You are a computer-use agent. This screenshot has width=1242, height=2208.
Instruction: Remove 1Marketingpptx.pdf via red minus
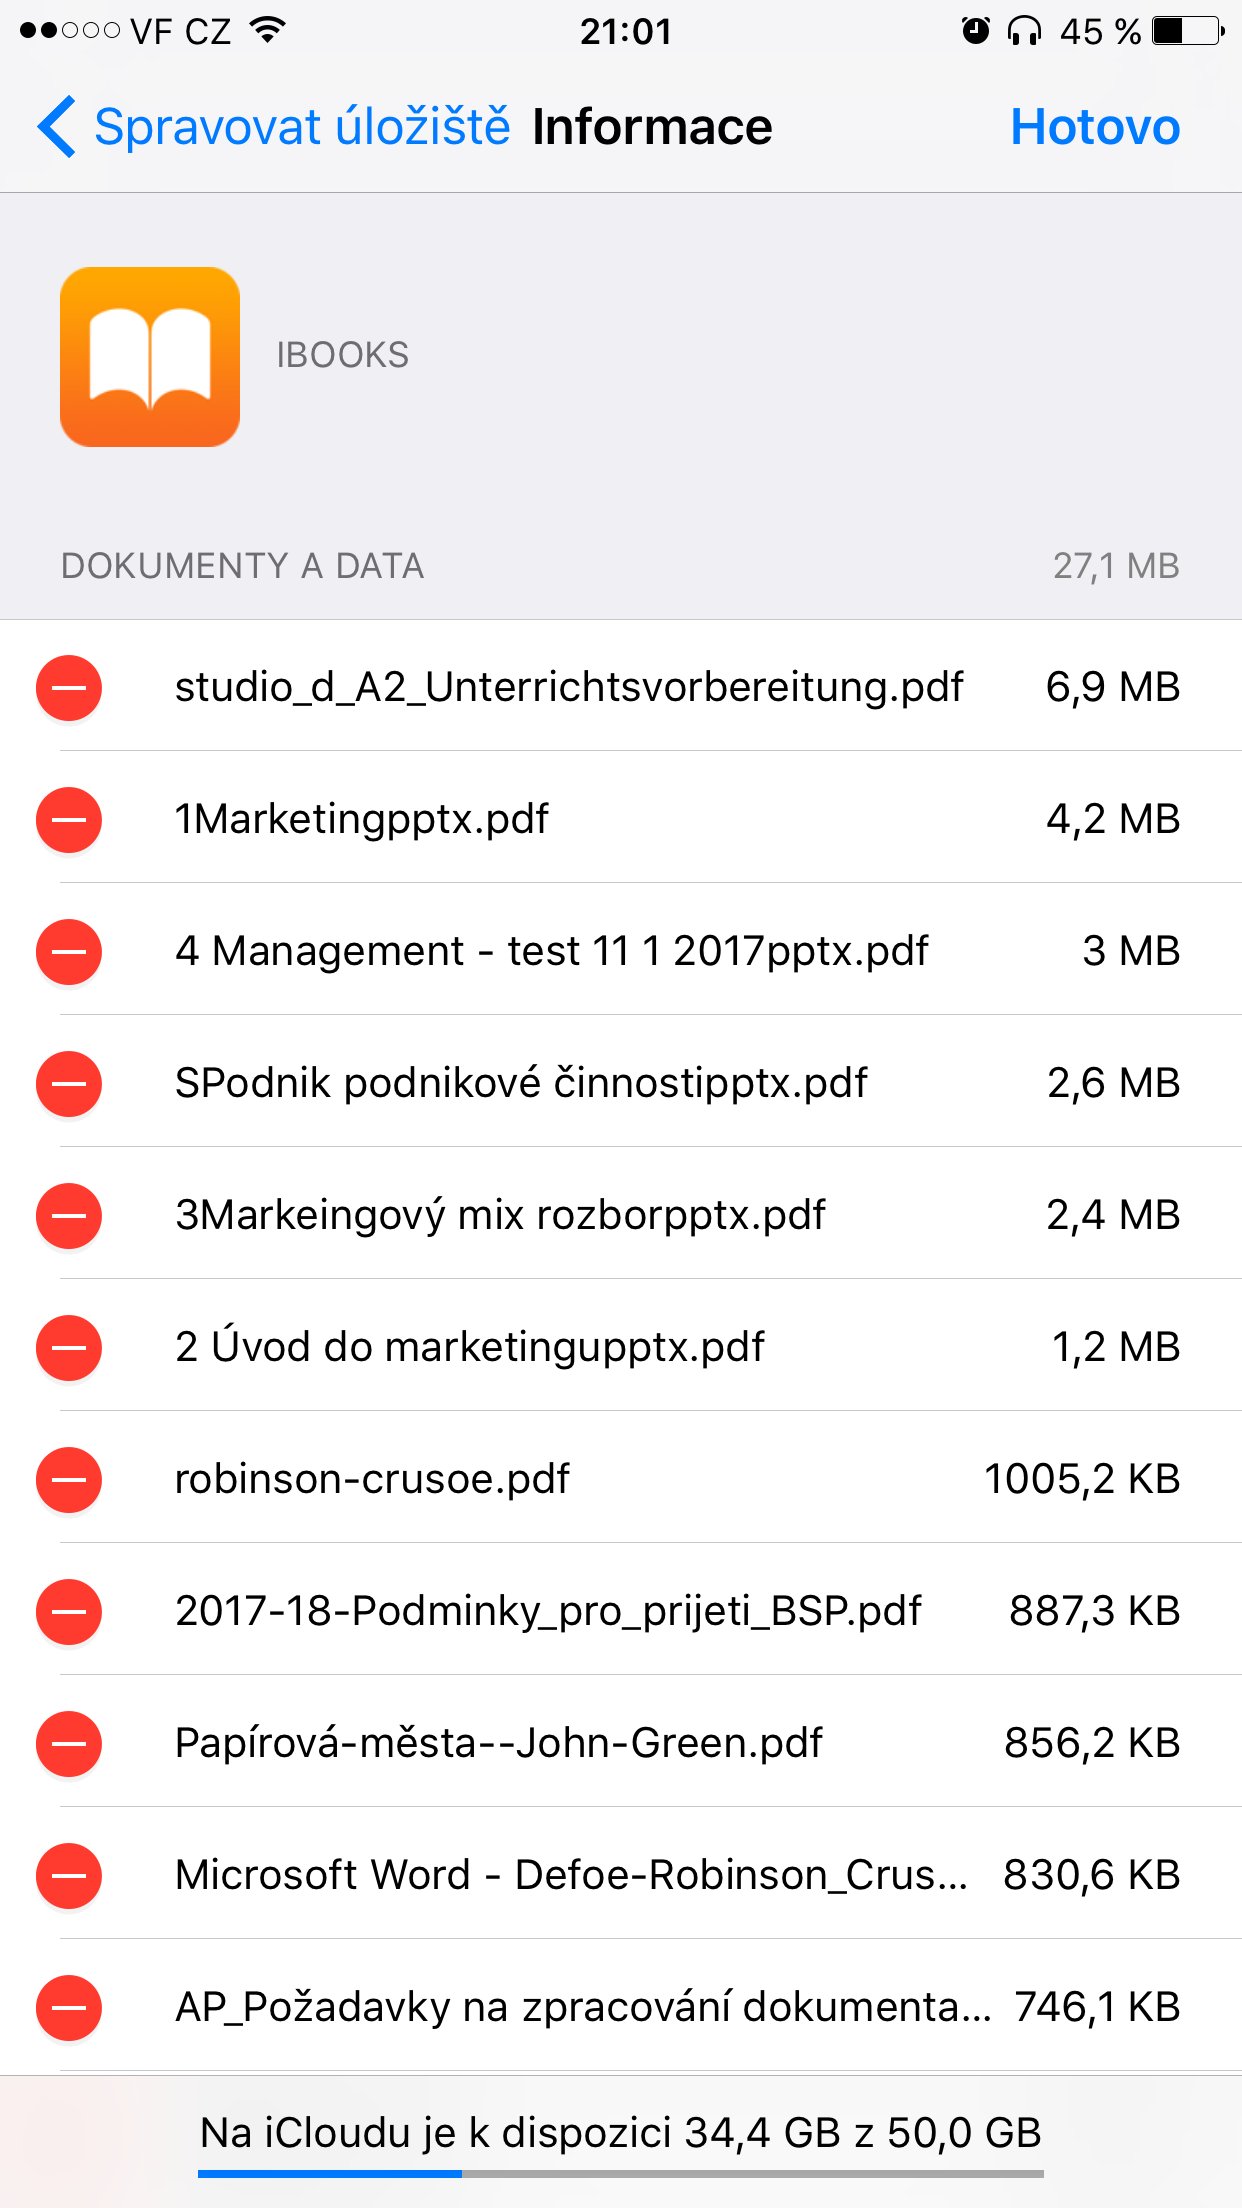[x=69, y=820]
